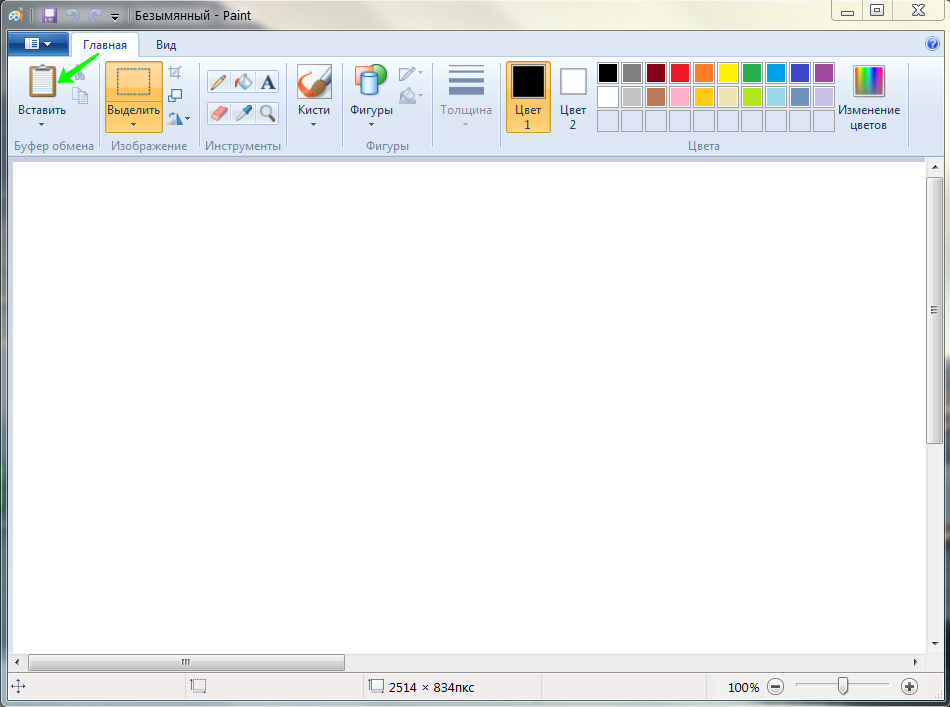Click the shape Fill bucket icon
950x707 pixels.
pyautogui.click(x=407, y=96)
